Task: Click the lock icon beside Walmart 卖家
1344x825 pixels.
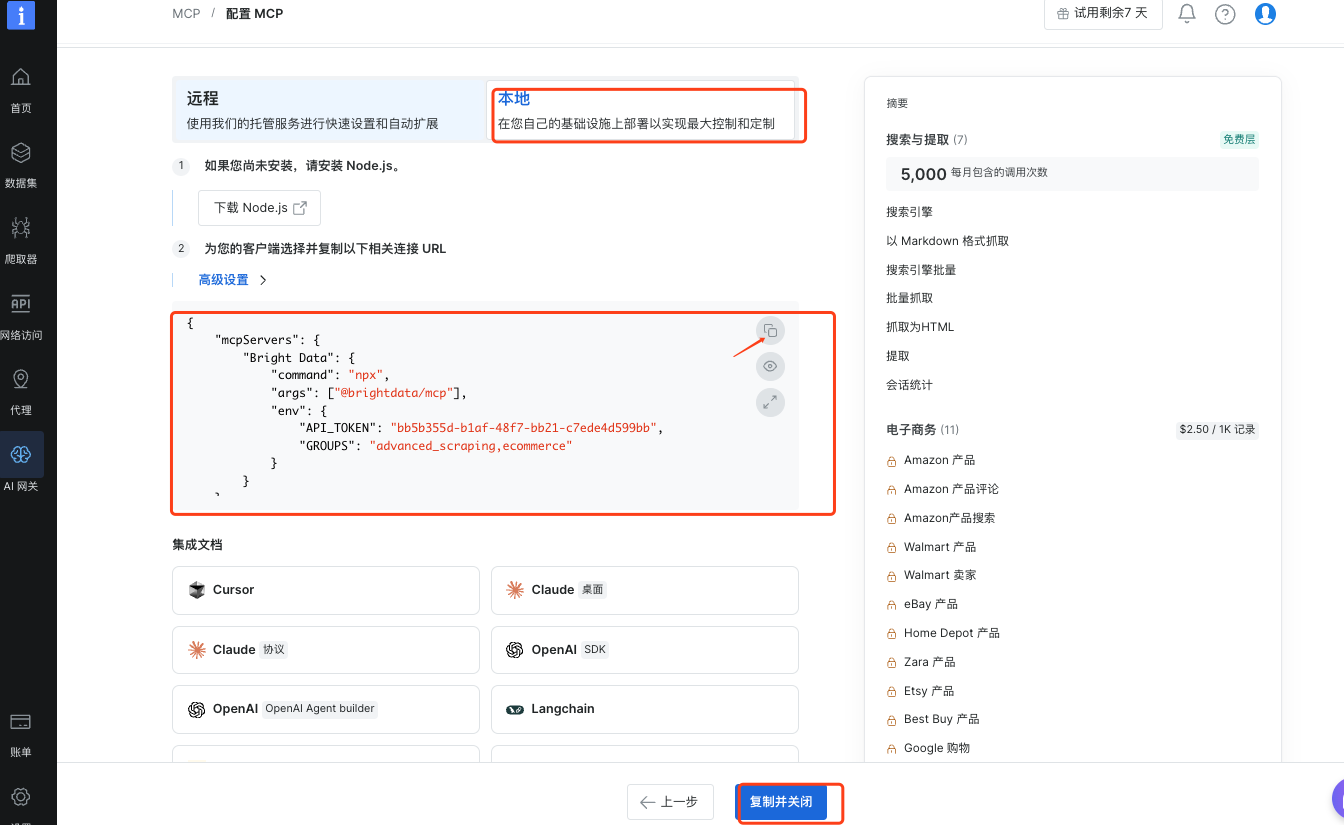Action: pyautogui.click(x=891, y=576)
